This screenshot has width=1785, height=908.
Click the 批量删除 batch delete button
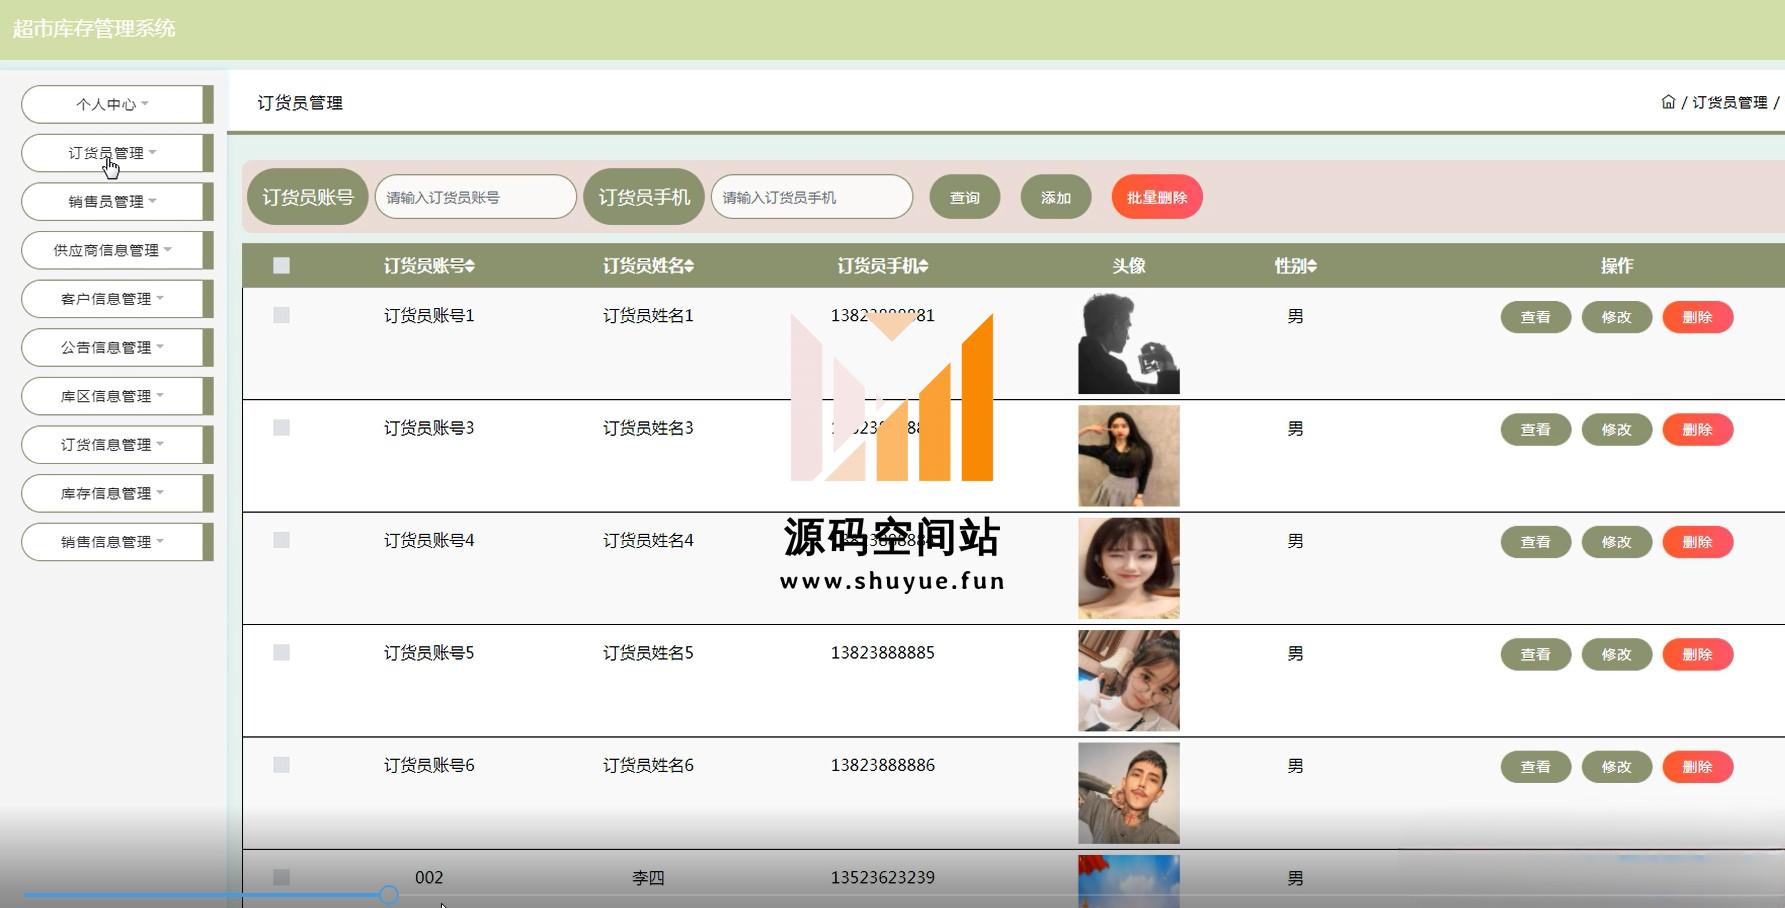coord(1157,197)
